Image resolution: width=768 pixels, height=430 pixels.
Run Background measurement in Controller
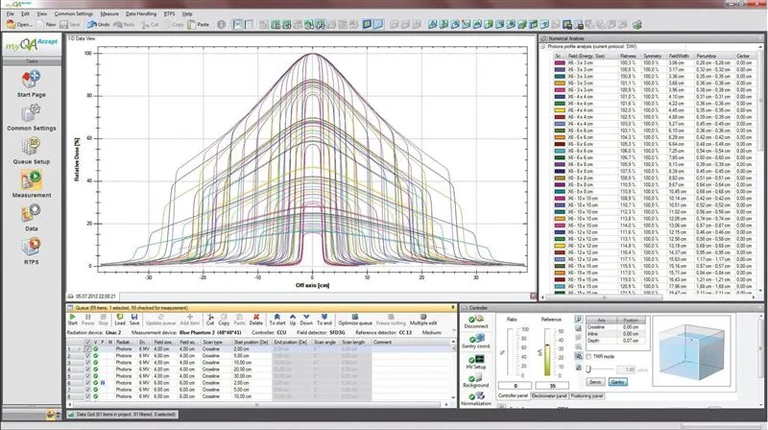point(476,382)
